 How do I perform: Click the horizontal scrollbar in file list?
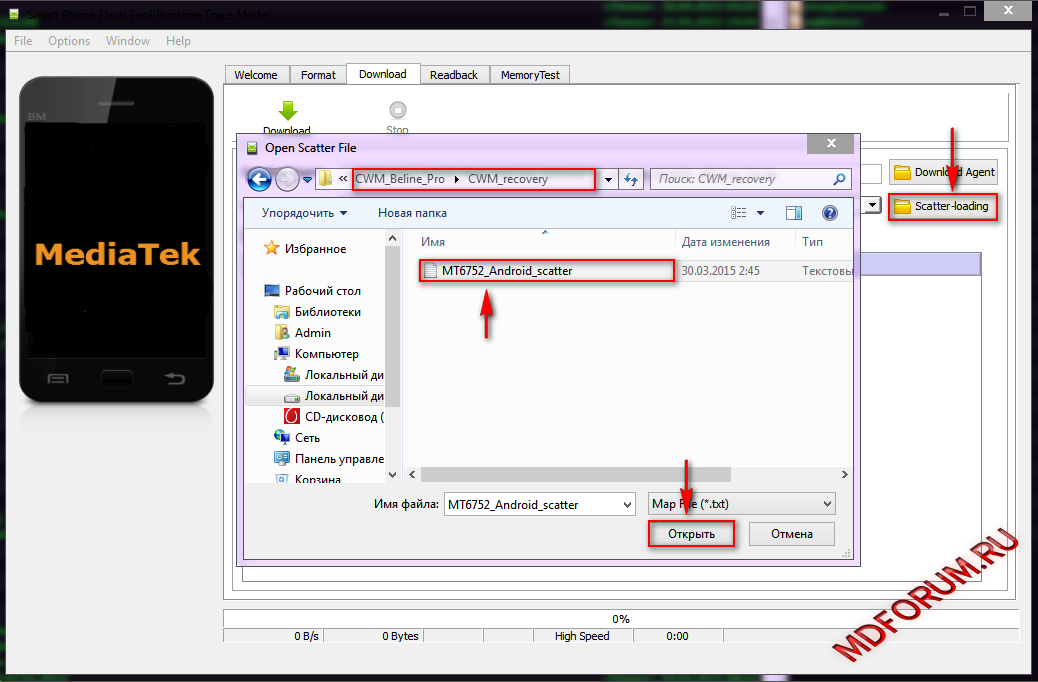(x=575, y=475)
